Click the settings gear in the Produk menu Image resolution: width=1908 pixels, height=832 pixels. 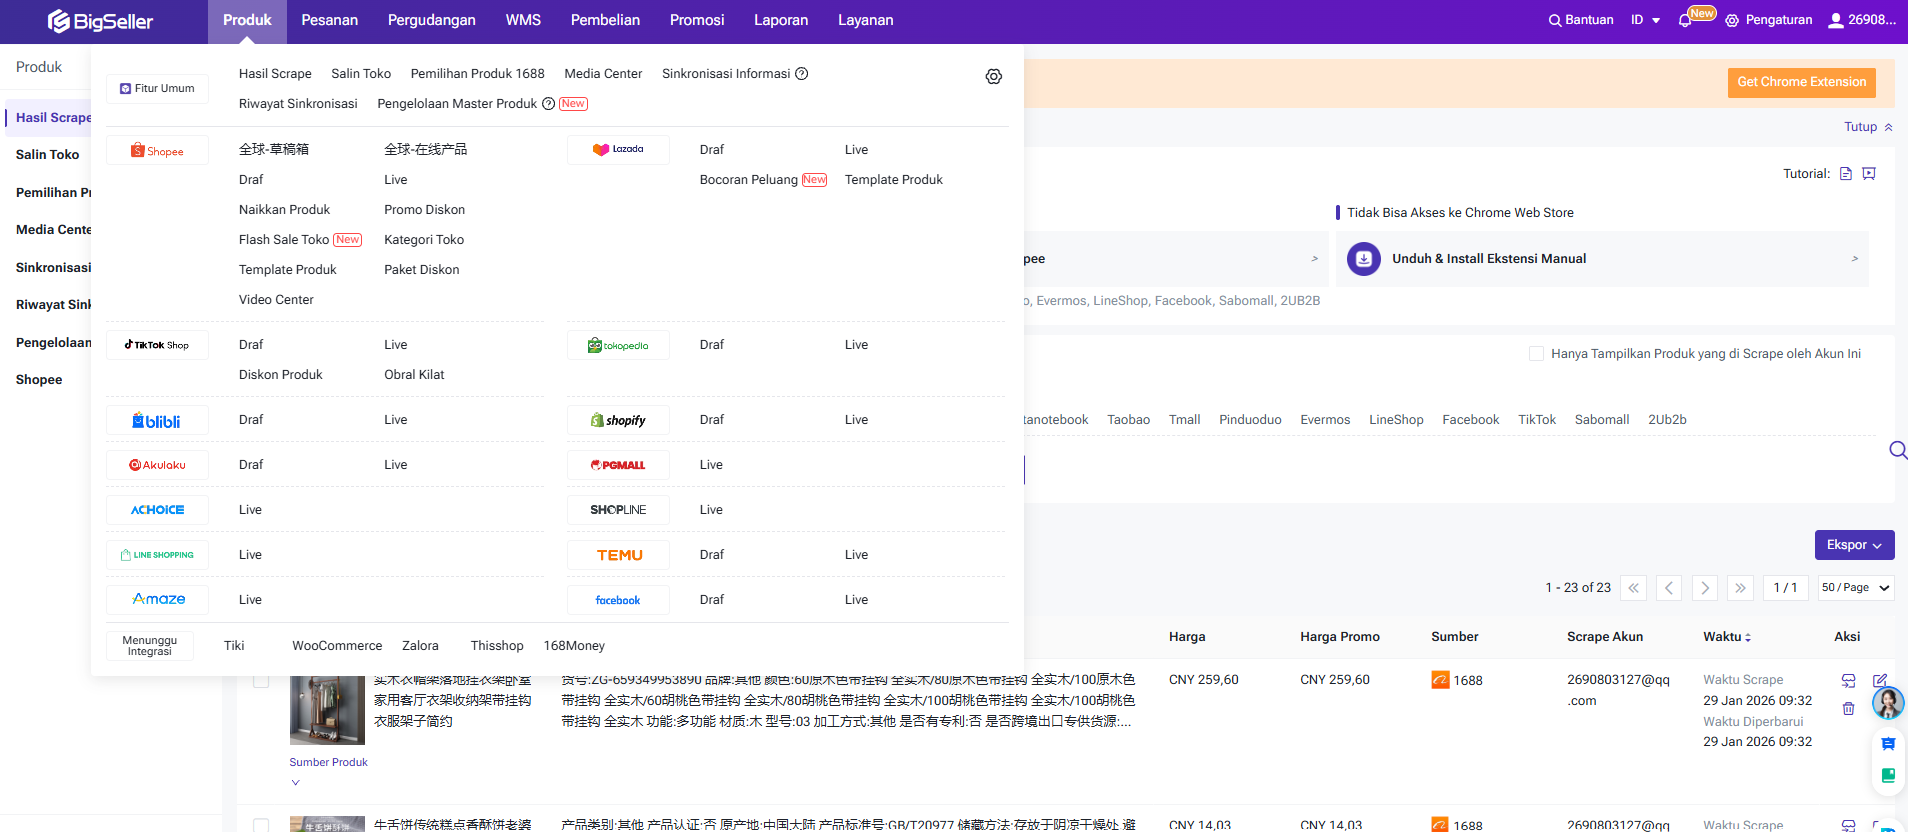coord(993,77)
